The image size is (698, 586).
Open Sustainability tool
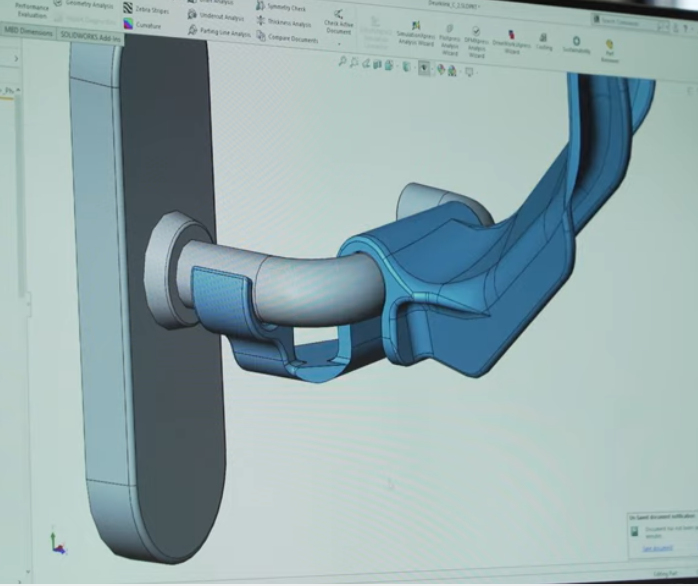[x=576, y=45]
